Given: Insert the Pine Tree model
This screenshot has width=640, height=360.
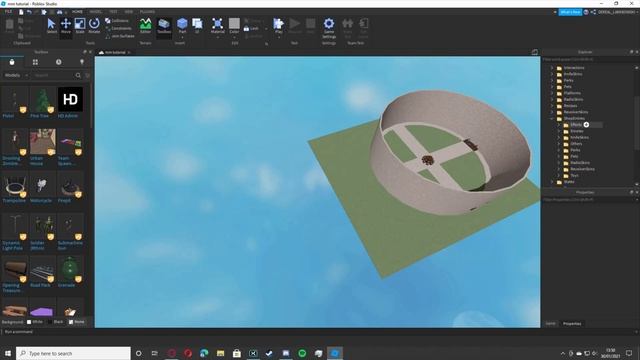Looking at the screenshot, I should pyautogui.click(x=42, y=102).
